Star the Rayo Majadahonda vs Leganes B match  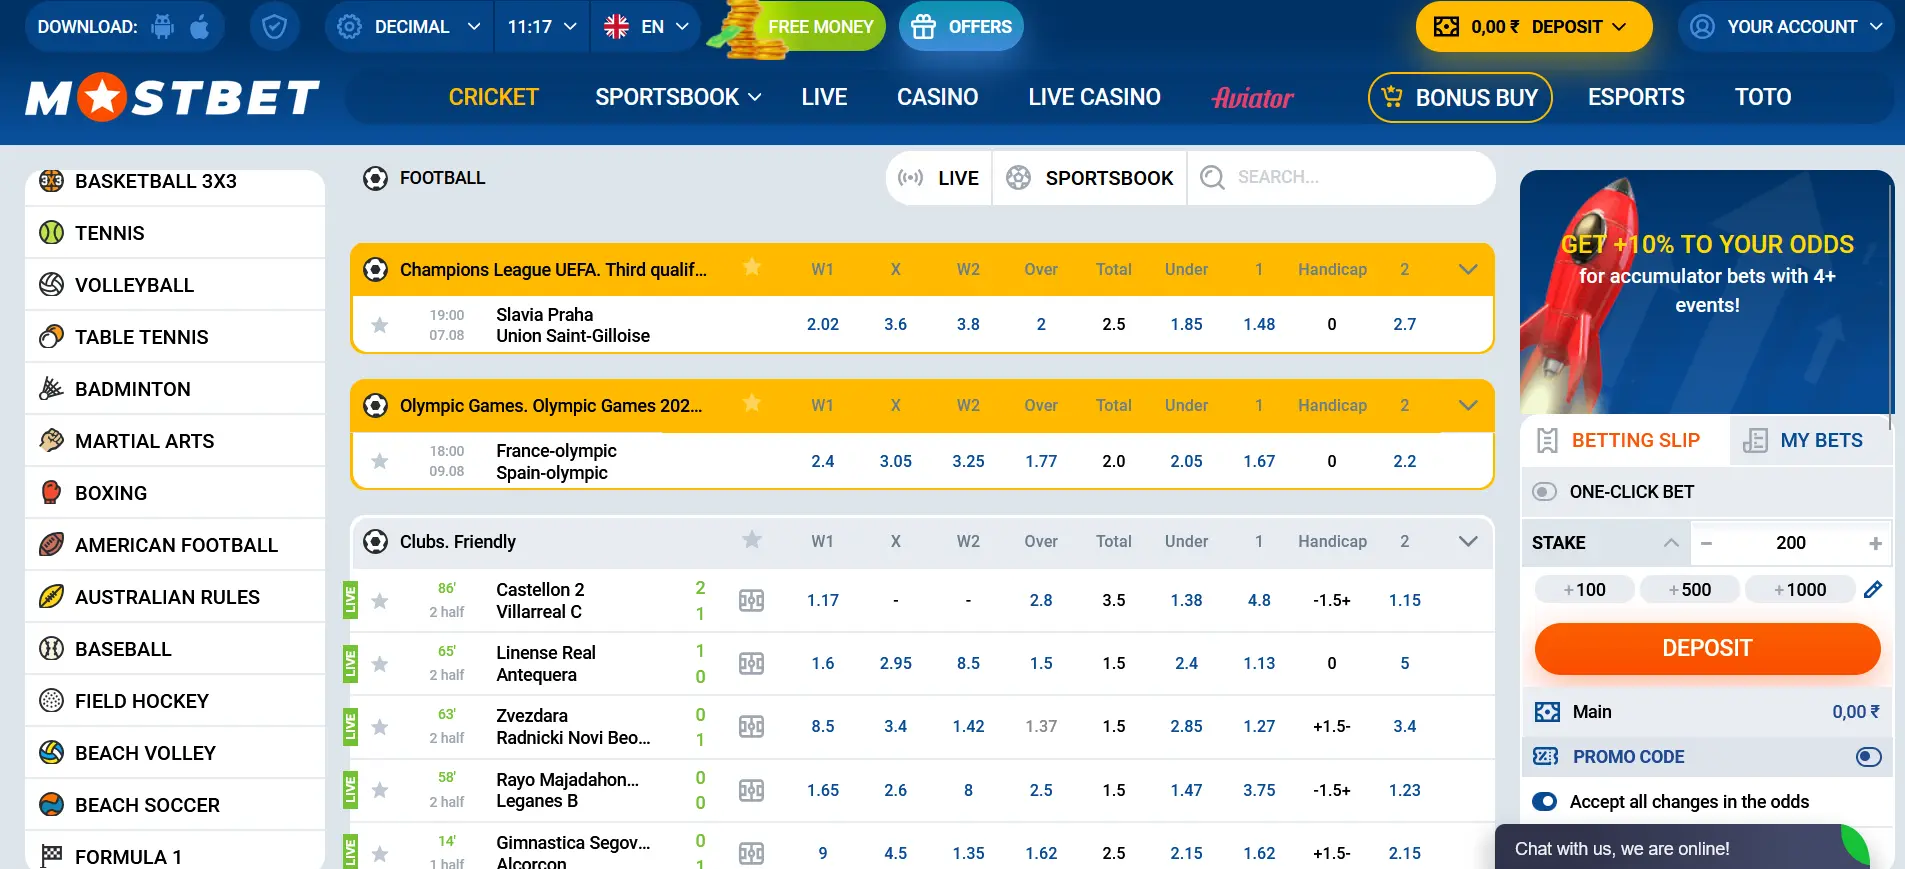coord(380,790)
